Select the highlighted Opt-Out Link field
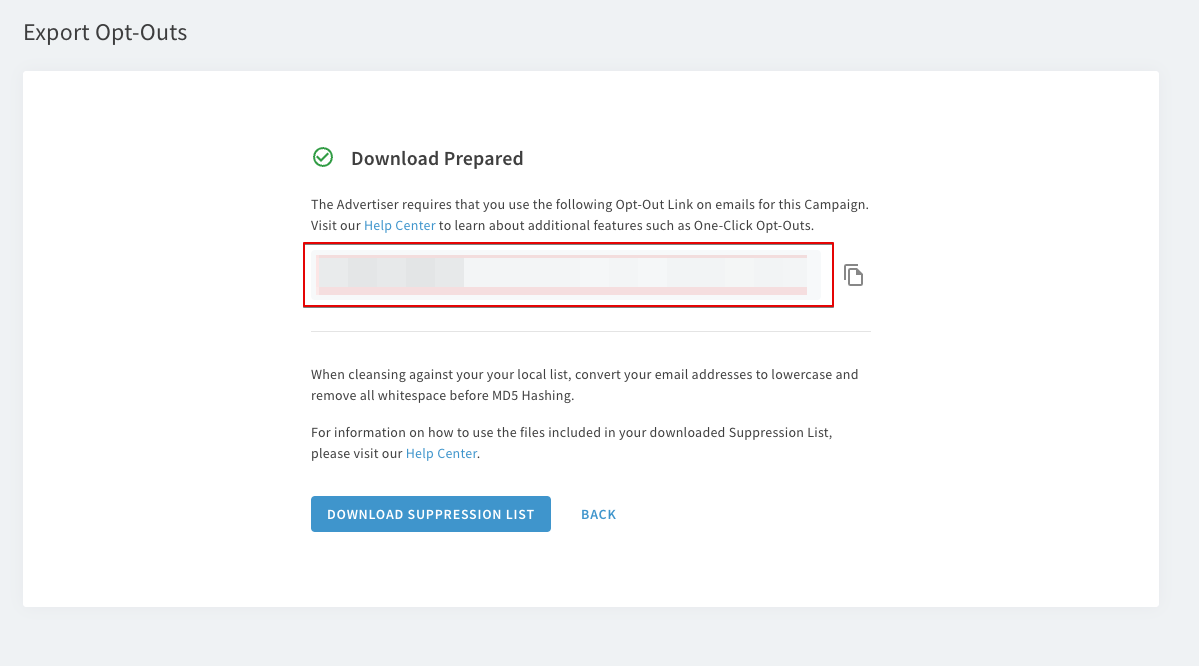The height and width of the screenshot is (666, 1199). (x=568, y=274)
